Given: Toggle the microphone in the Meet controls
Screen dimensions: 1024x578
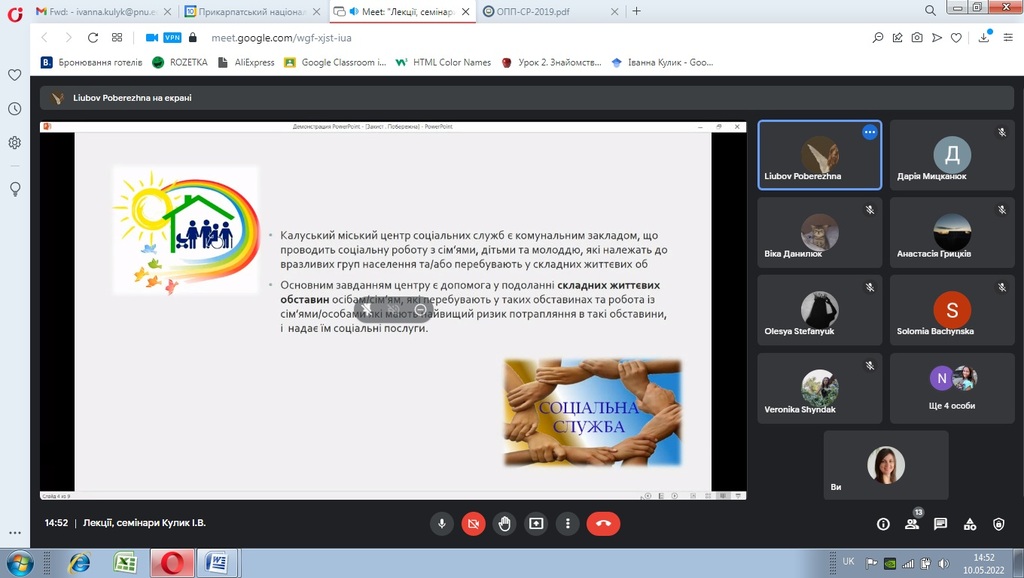Looking at the screenshot, I should click(x=441, y=523).
